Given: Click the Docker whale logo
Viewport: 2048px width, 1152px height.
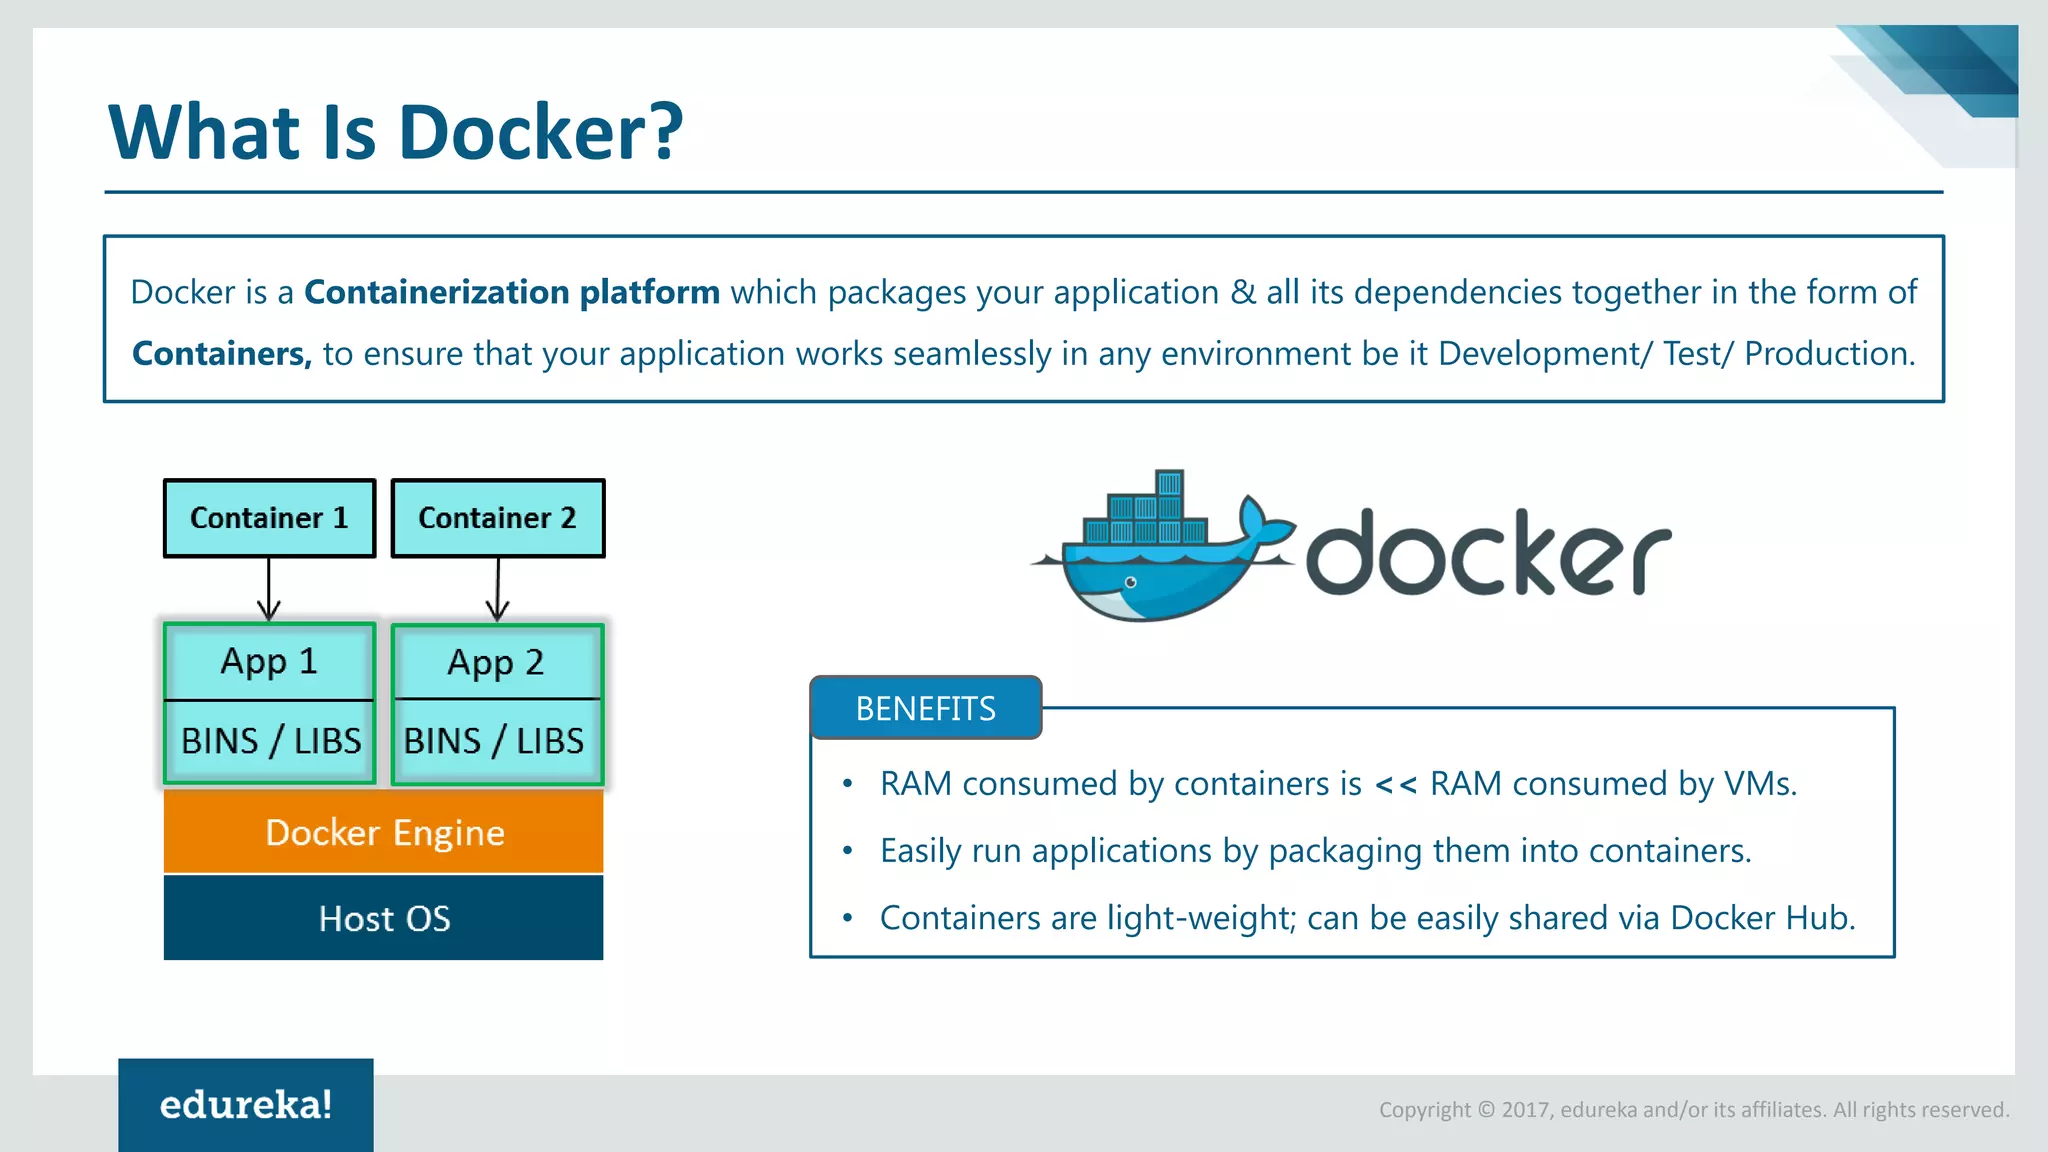Looking at the screenshot, I should click(1165, 546).
